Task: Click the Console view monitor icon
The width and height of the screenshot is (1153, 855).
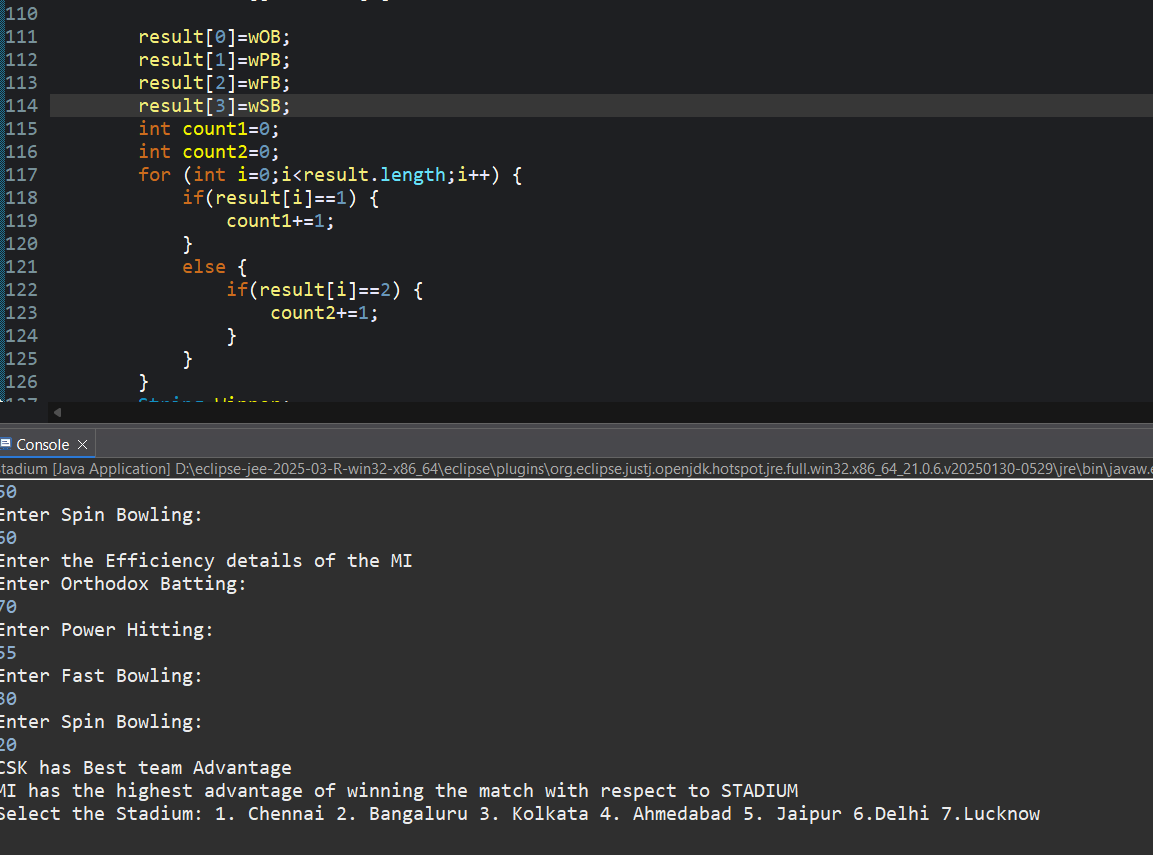Action: (x=8, y=444)
